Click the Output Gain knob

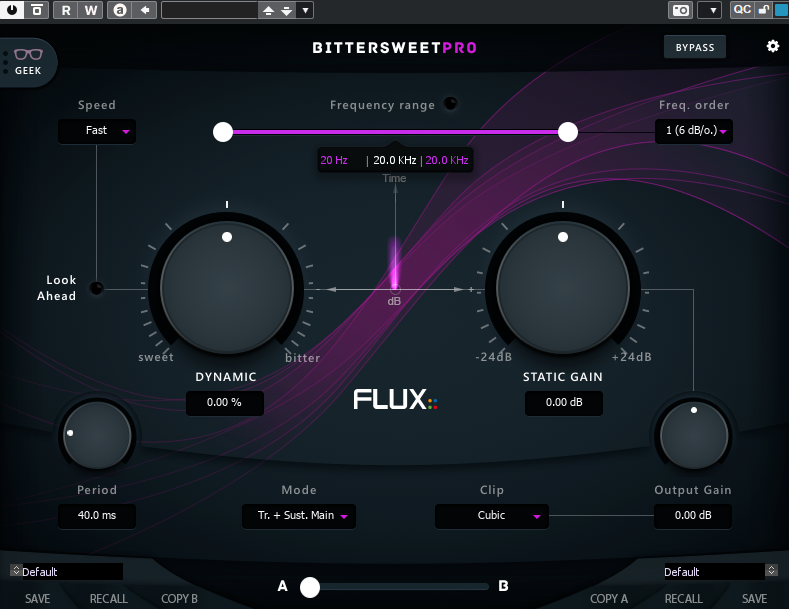coord(693,435)
